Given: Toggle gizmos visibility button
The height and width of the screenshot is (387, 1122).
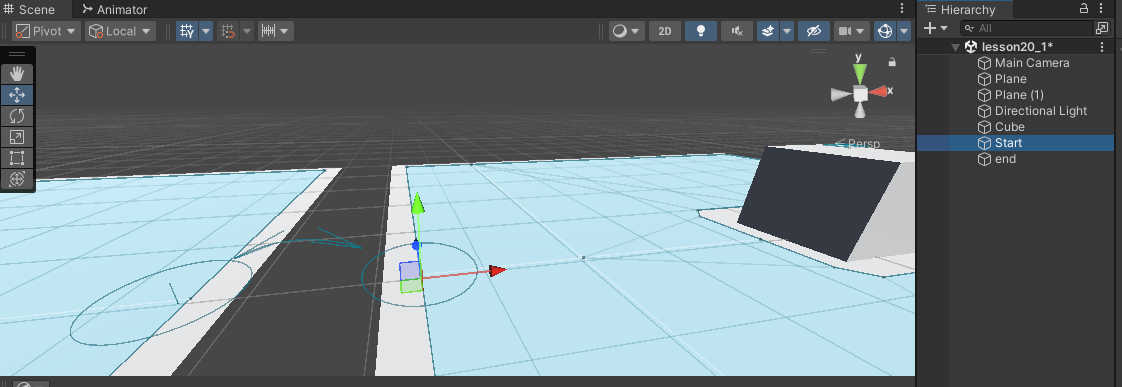Looking at the screenshot, I should coord(885,31).
